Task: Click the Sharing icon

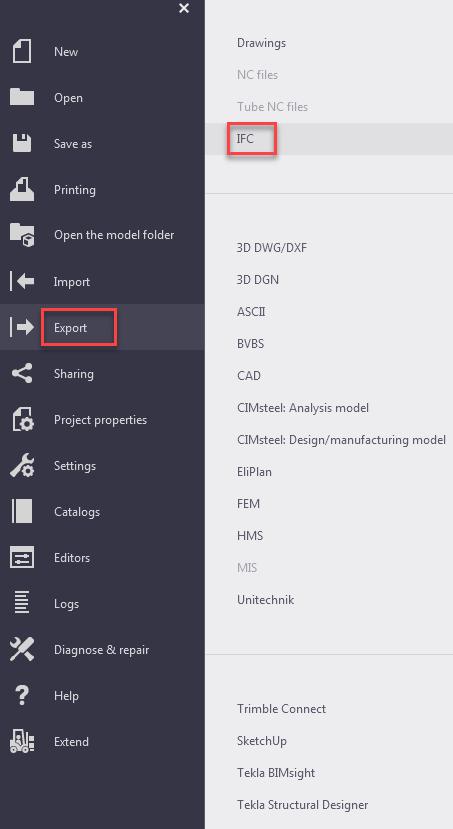Action: pyautogui.click(x=22, y=373)
